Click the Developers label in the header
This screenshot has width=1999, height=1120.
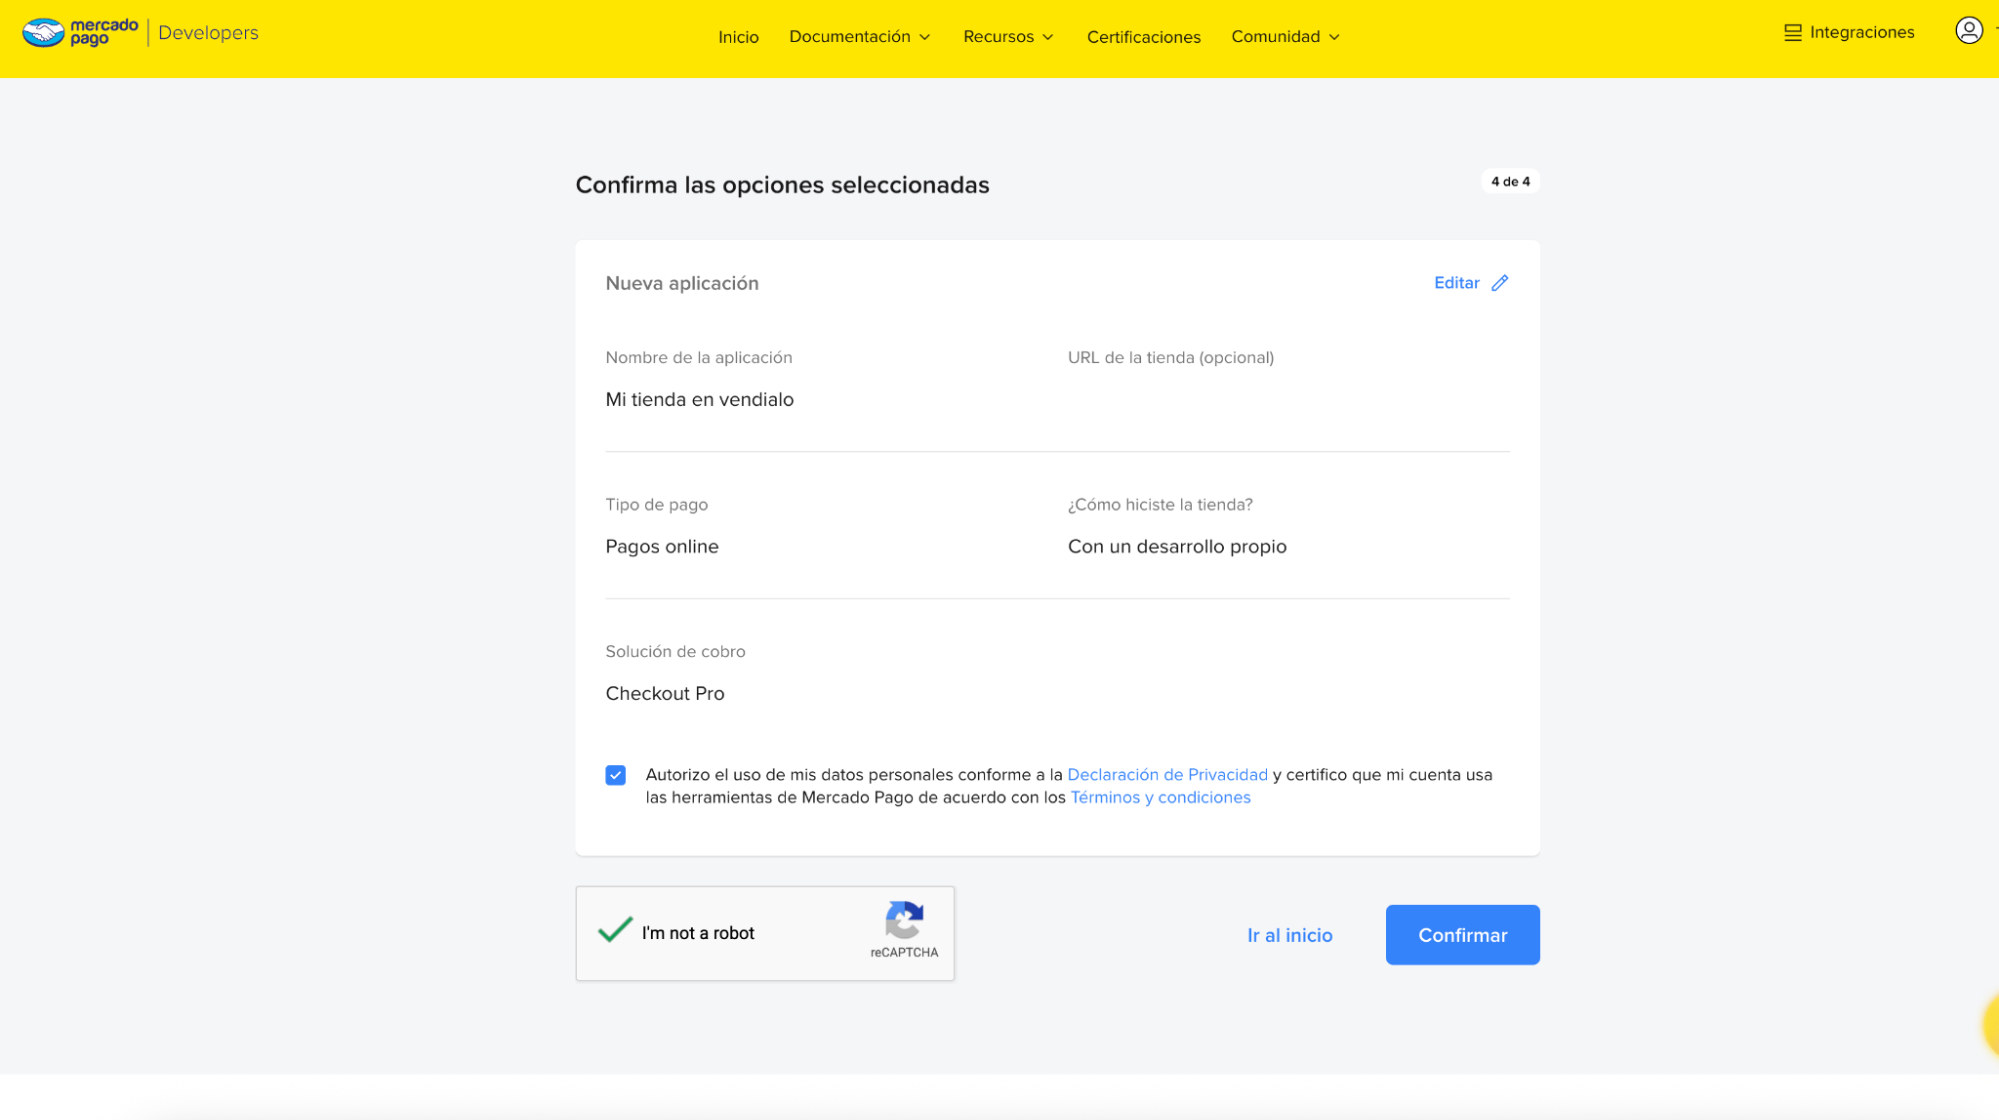click(208, 33)
